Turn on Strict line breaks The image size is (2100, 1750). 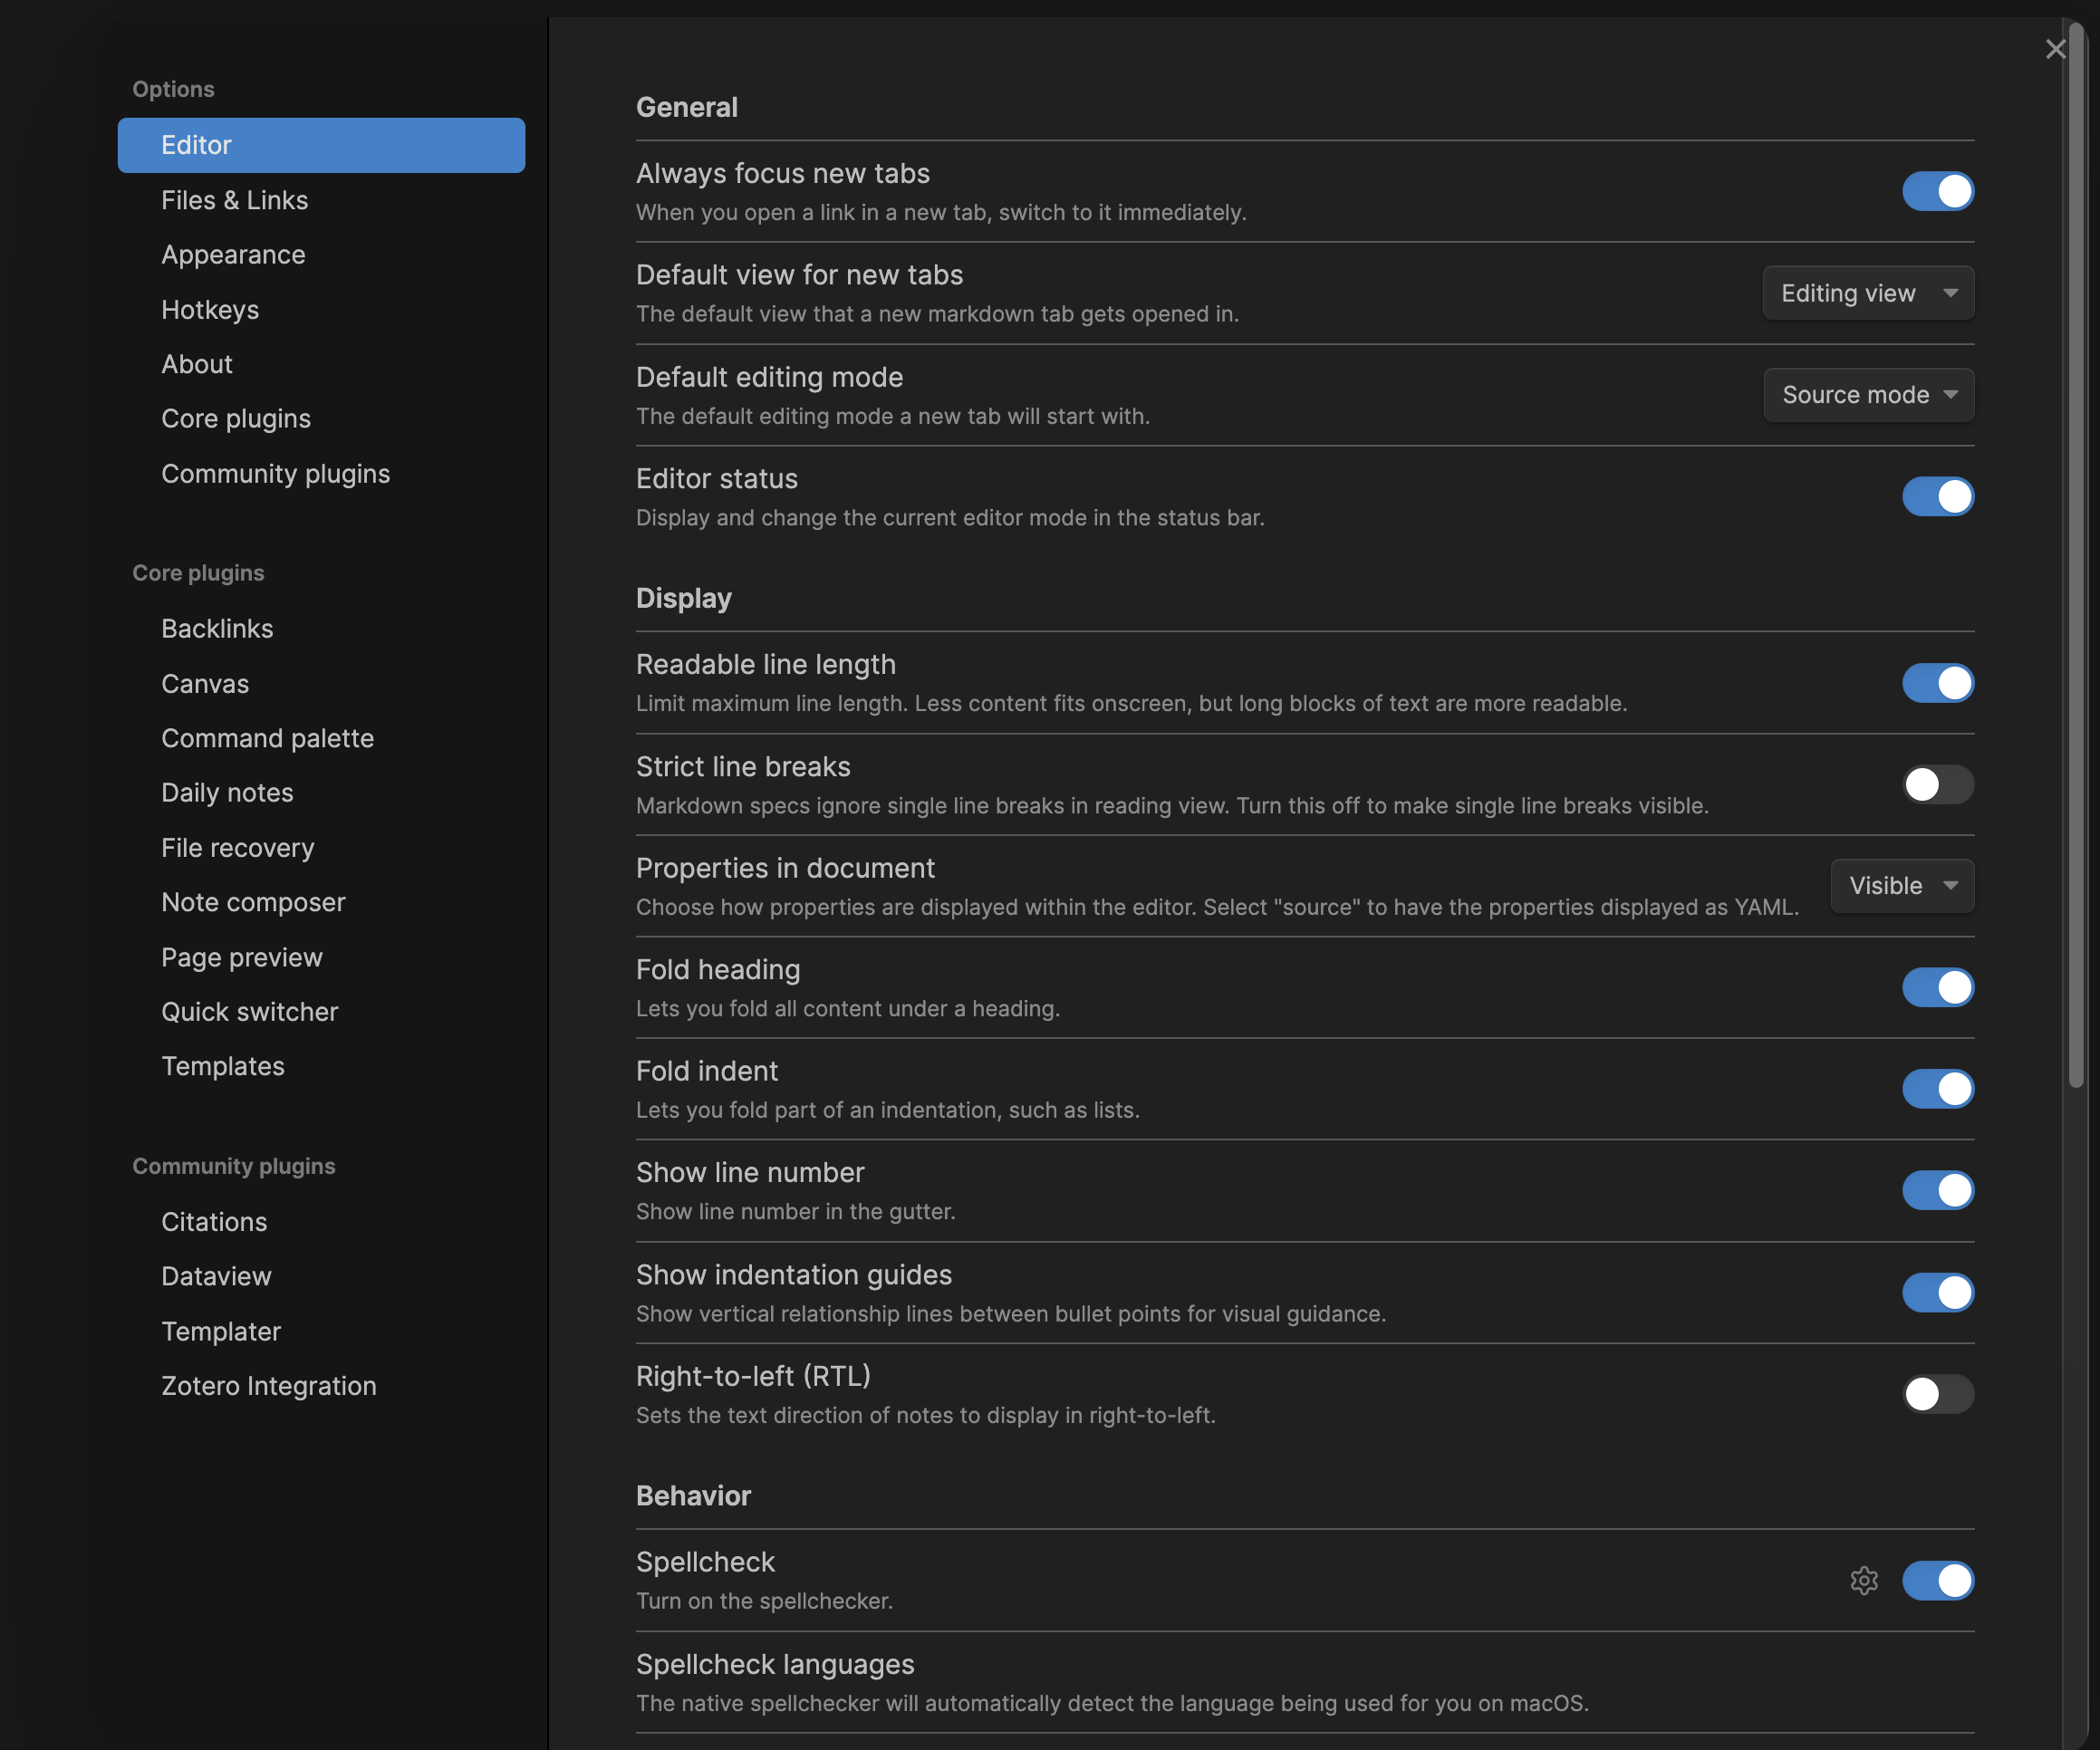point(1937,785)
